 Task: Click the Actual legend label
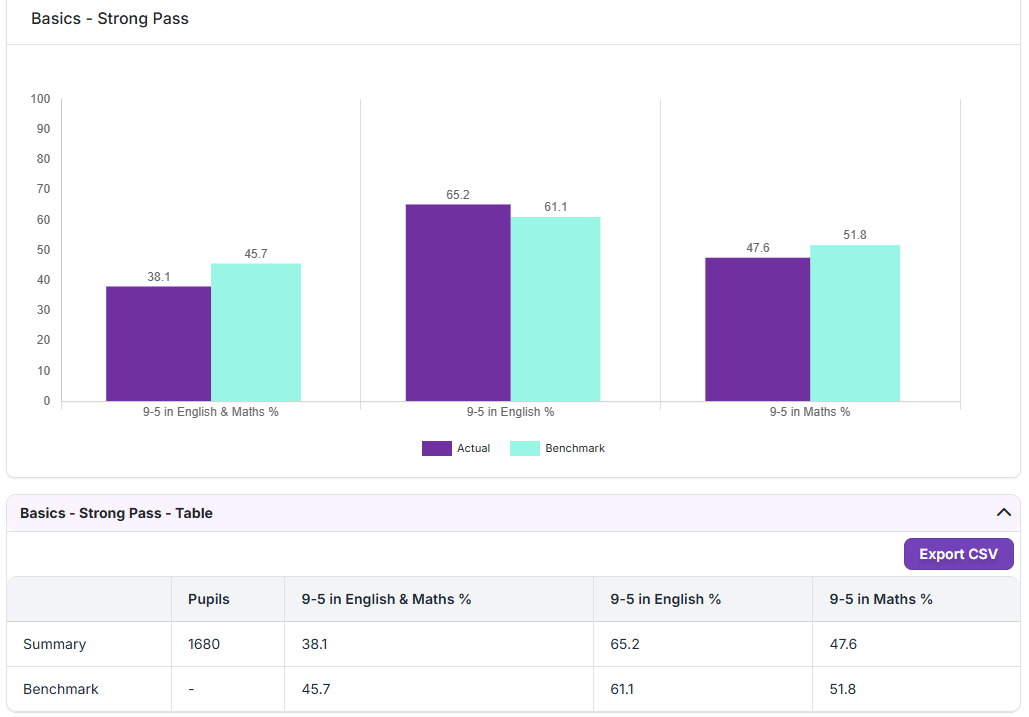click(x=473, y=448)
